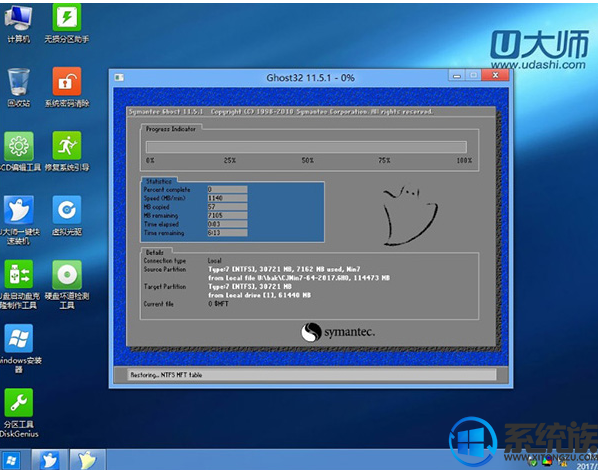Viewport: 598px width, 470px height.
Task: Open the 回收站 recycle bin icon
Action: [18, 88]
